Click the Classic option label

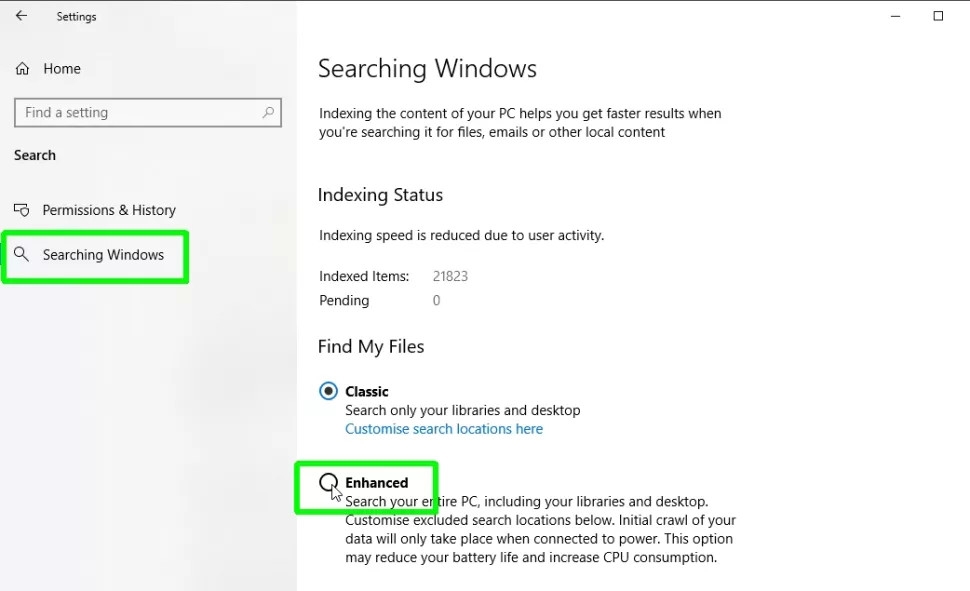(x=367, y=391)
